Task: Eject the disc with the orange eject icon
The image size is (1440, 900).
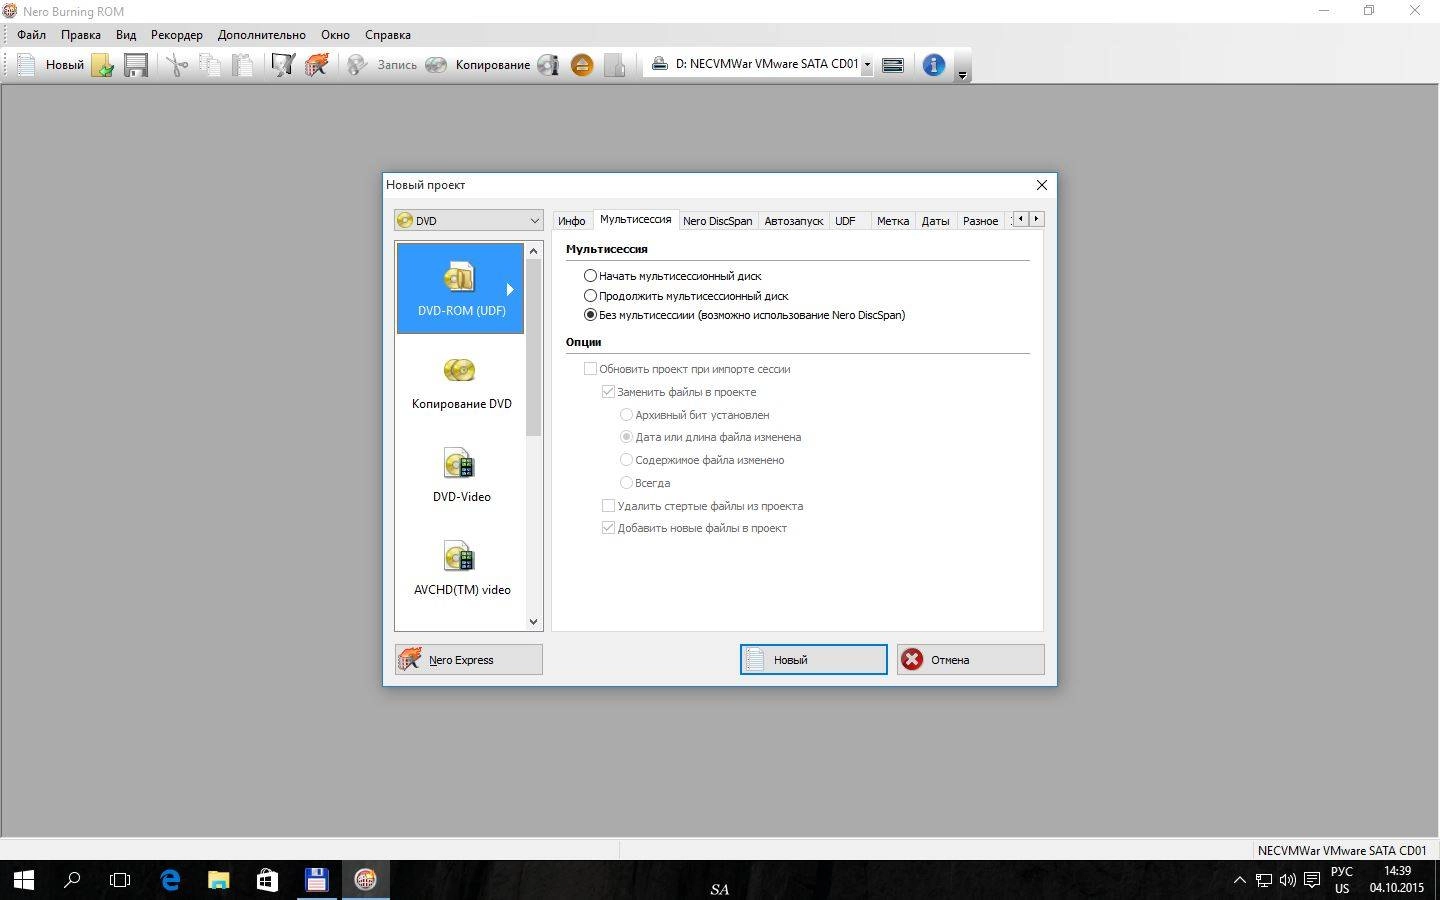Action: (x=582, y=65)
